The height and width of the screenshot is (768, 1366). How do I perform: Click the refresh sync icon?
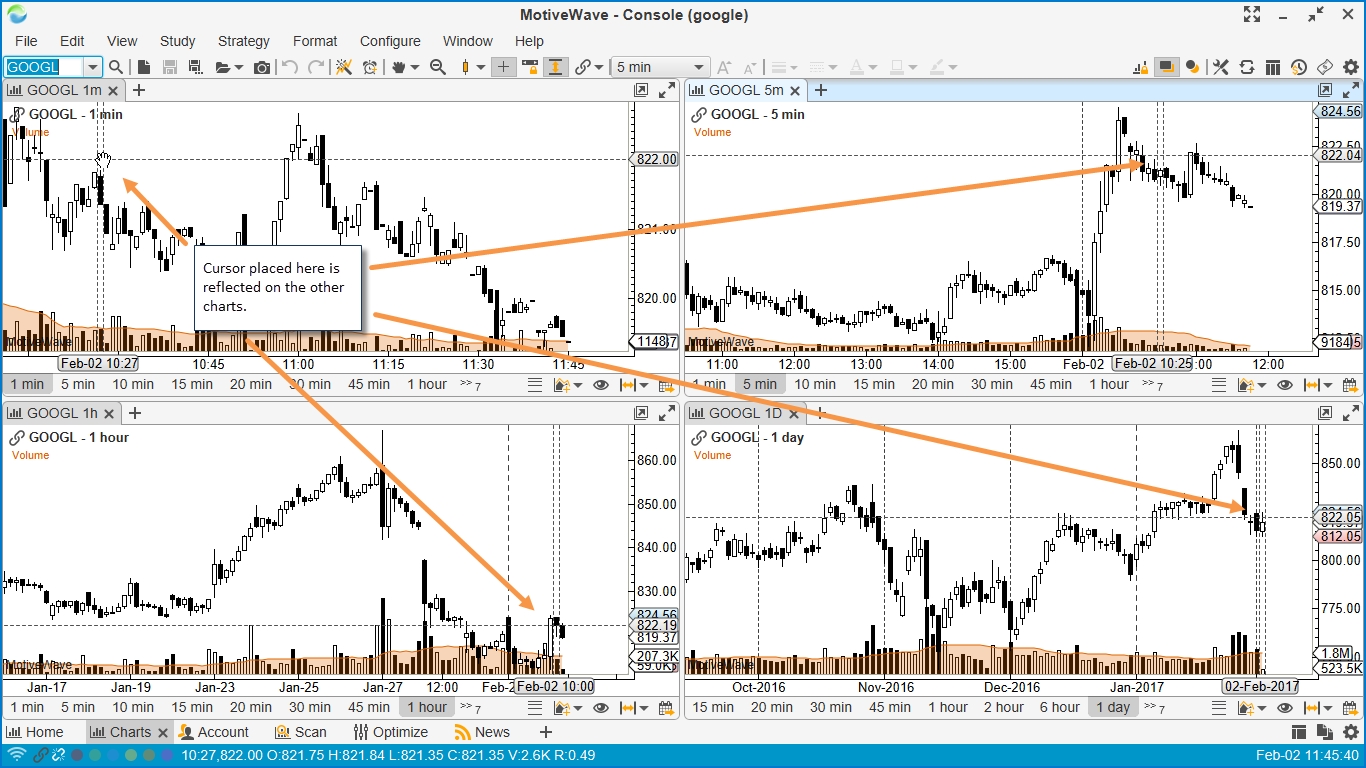click(x=1246, y=67)
